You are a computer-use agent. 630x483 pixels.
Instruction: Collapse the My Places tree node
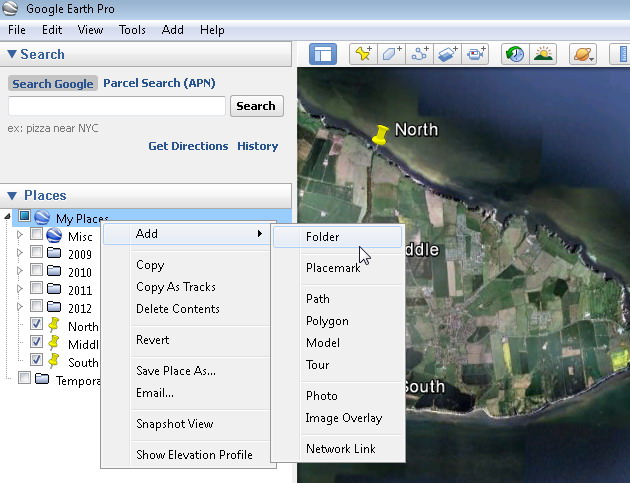click(7, 217)
